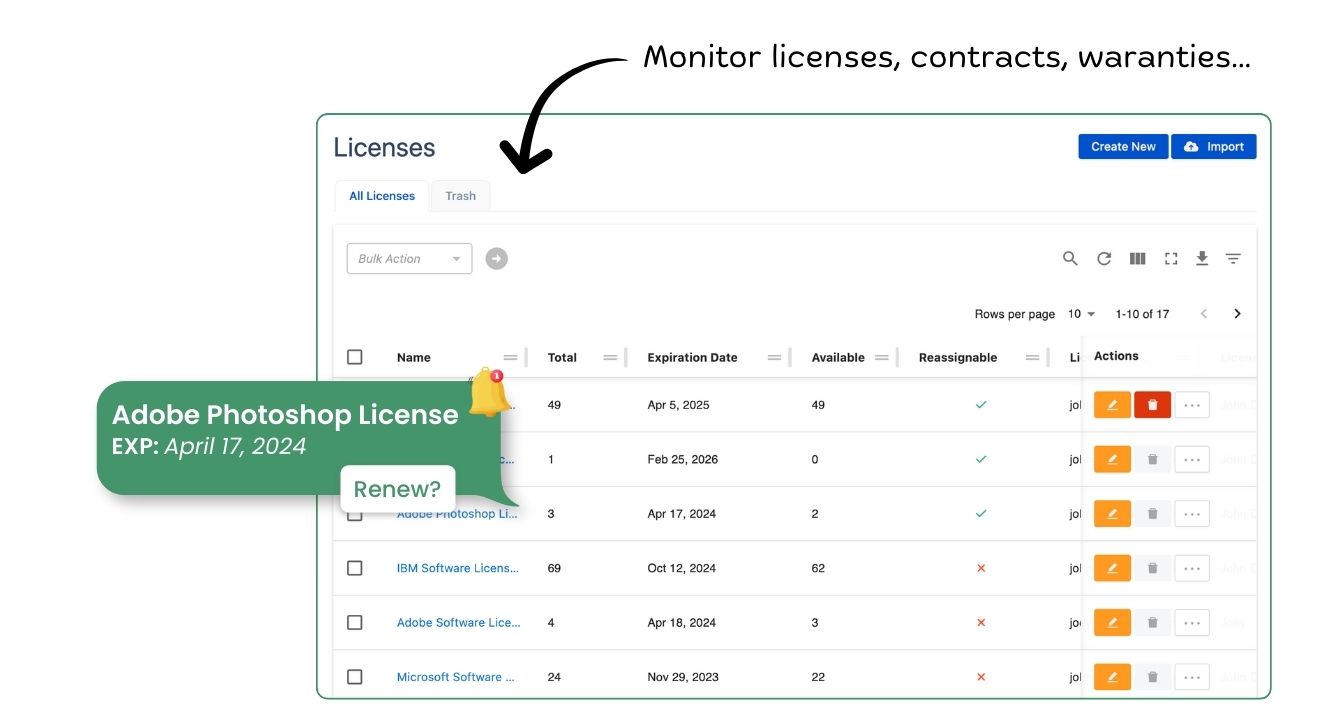Change rows per page dropdown value
Screen dimensions: 1328x727
click(1081, 314)
